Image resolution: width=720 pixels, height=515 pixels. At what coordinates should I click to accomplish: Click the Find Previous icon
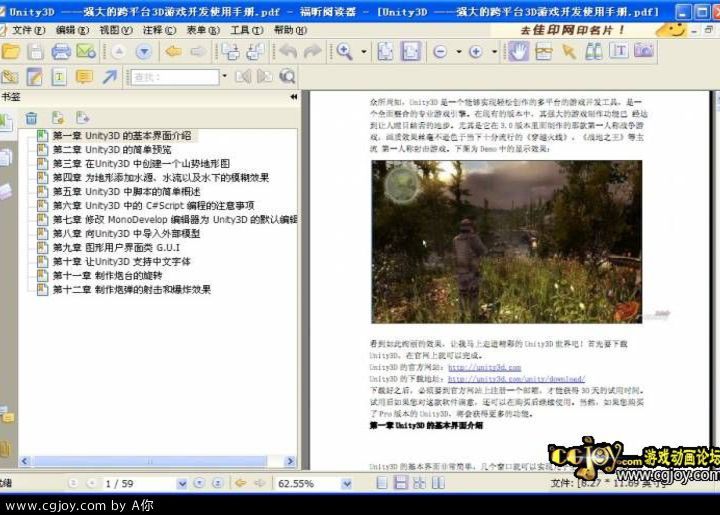point(243,76)
